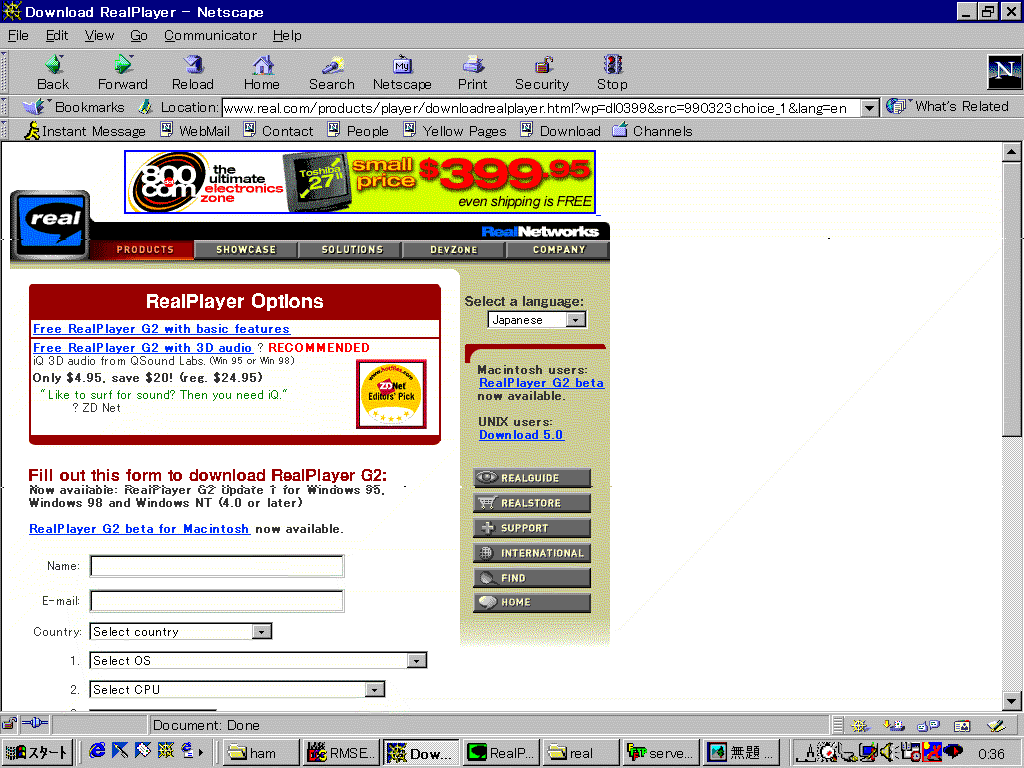Open the Go menu
The width and height of the screenshot is (1024, 768).
point(138,35)
